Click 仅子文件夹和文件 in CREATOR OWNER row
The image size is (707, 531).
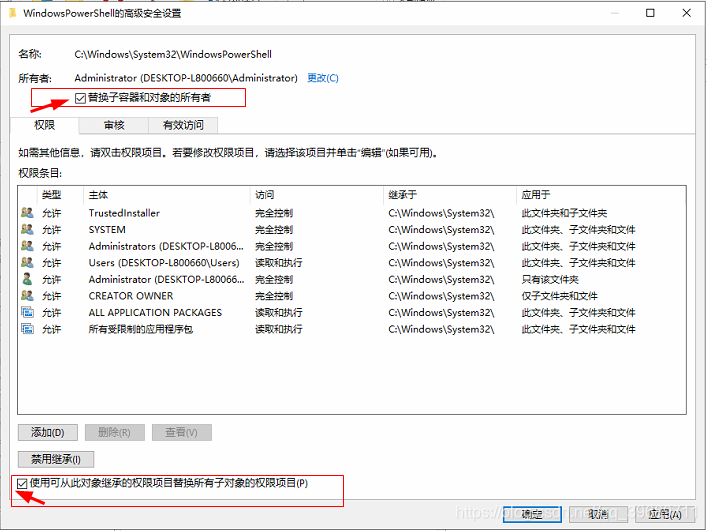coord(560,296)
